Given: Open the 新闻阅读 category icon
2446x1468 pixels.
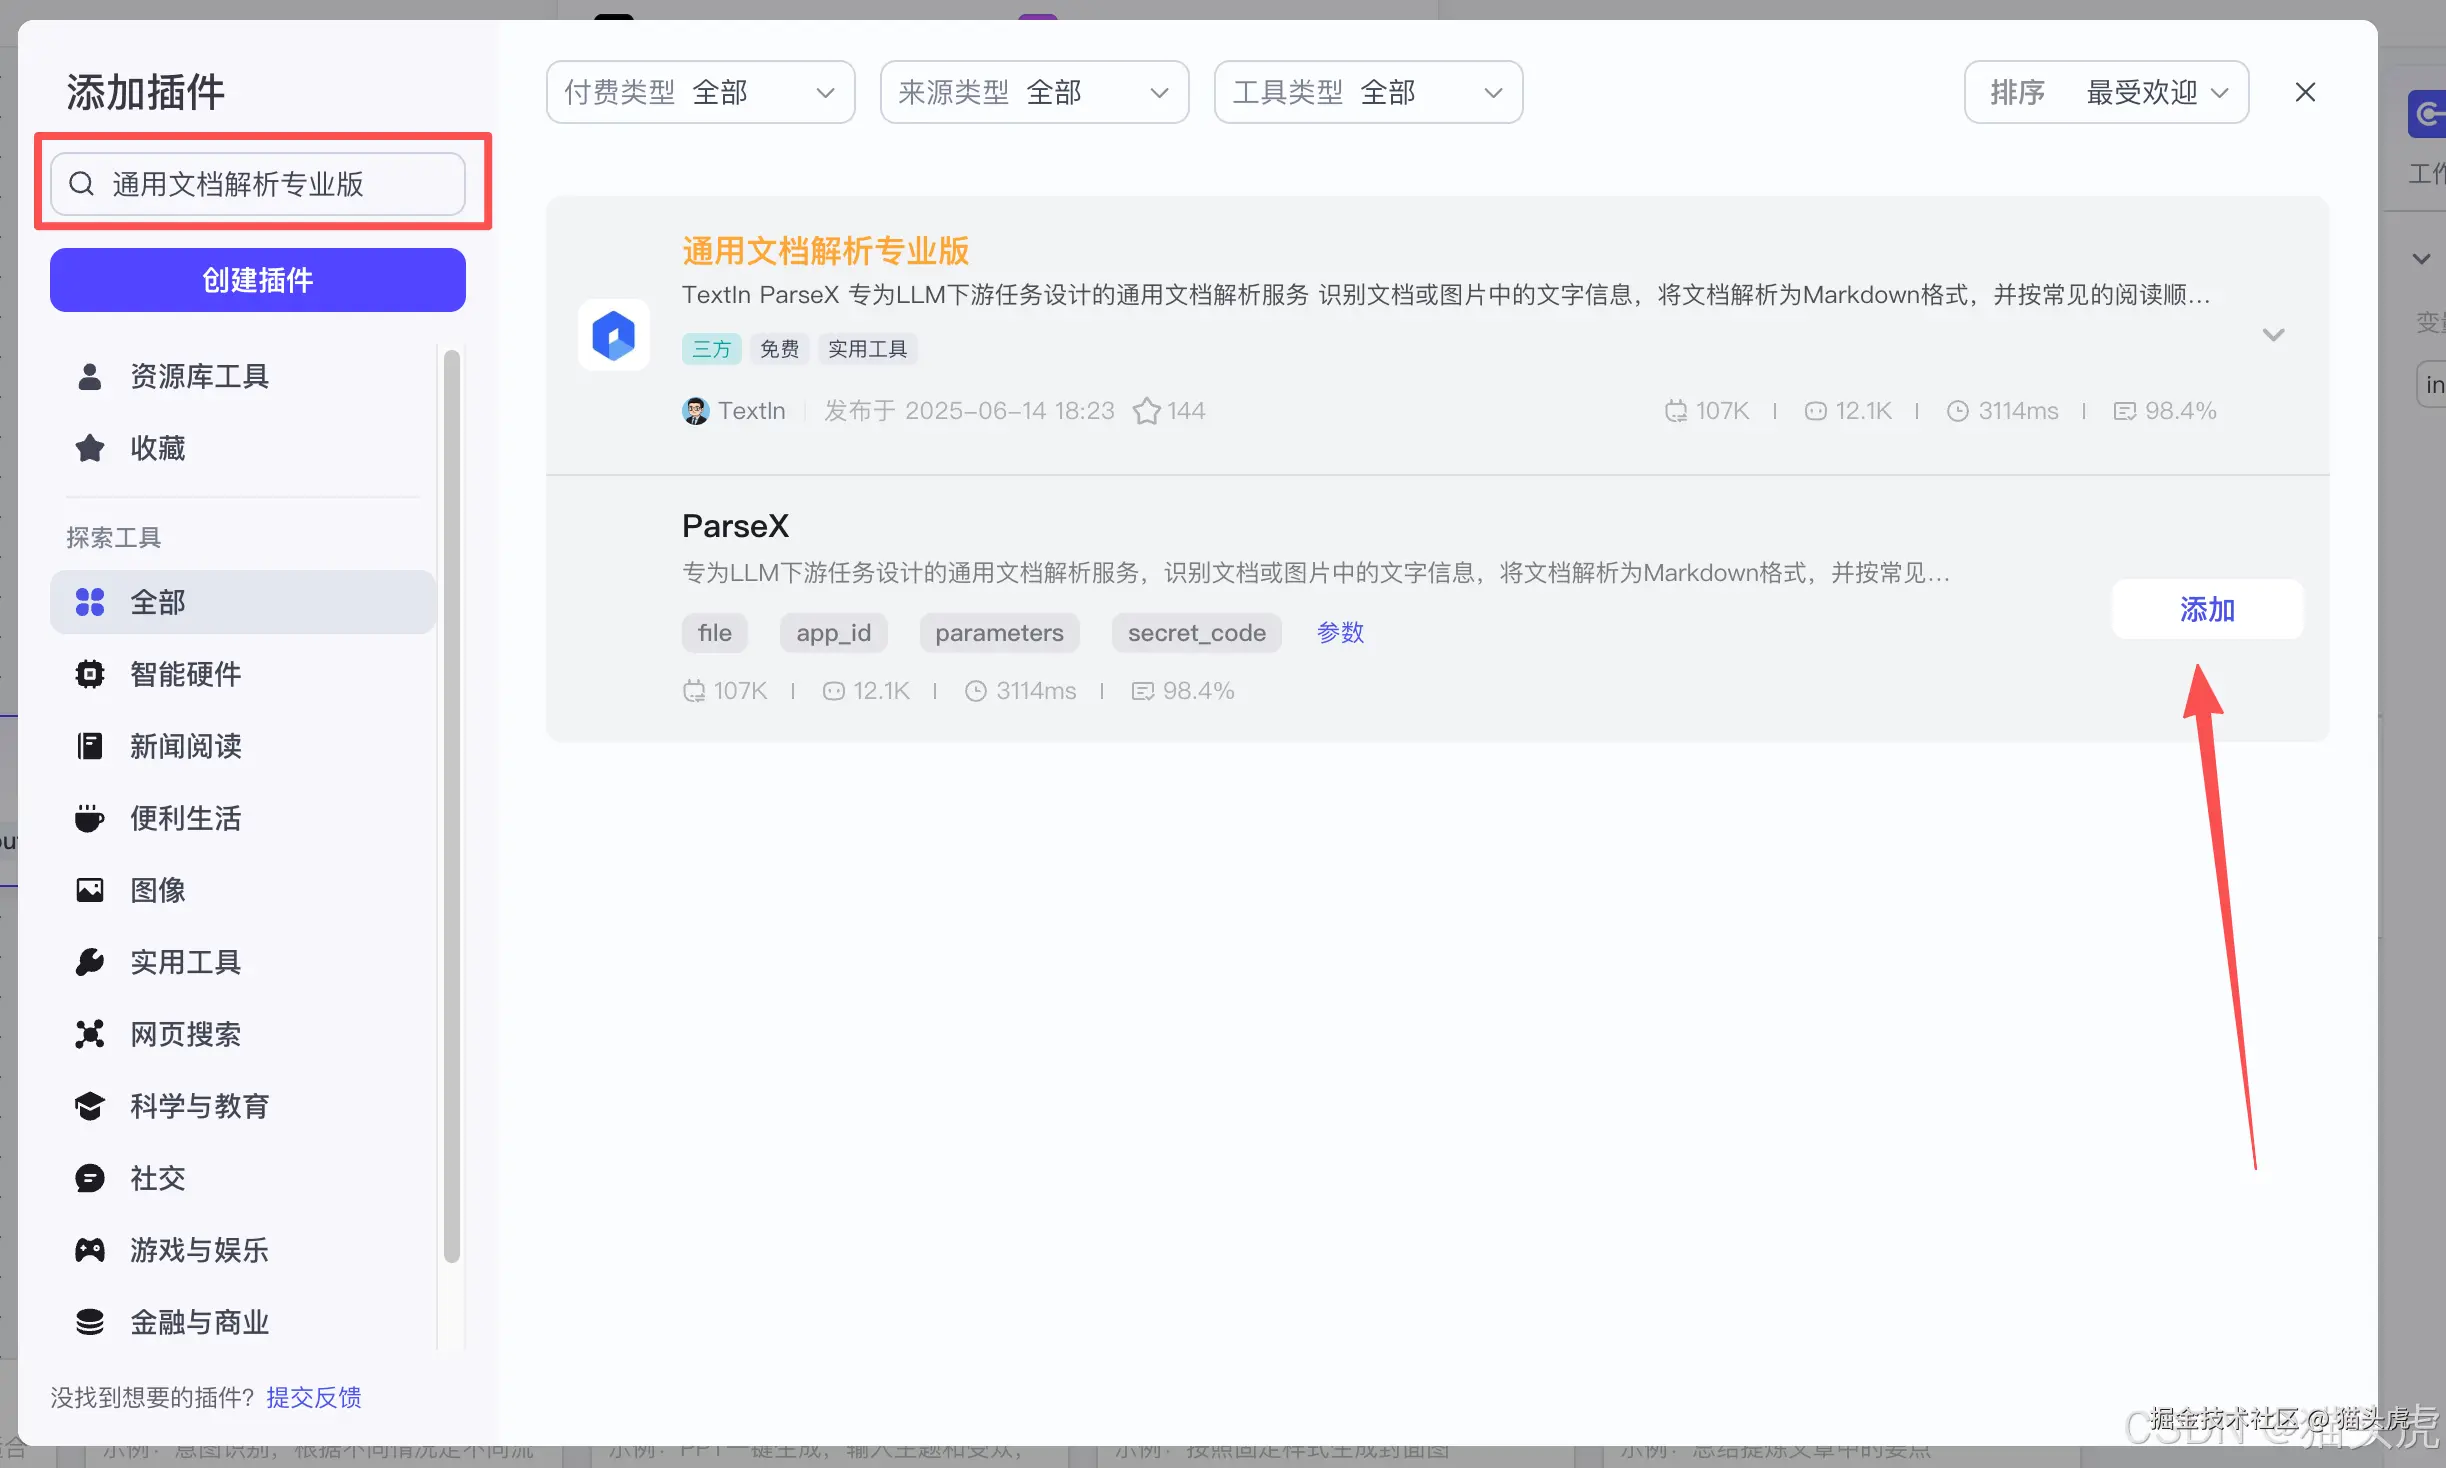Looking at the screenshot, I should (x=89, y=746).
